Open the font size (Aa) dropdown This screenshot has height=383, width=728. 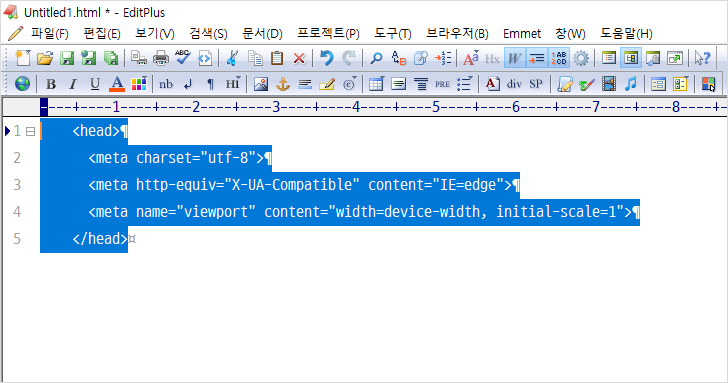point(470,58)
